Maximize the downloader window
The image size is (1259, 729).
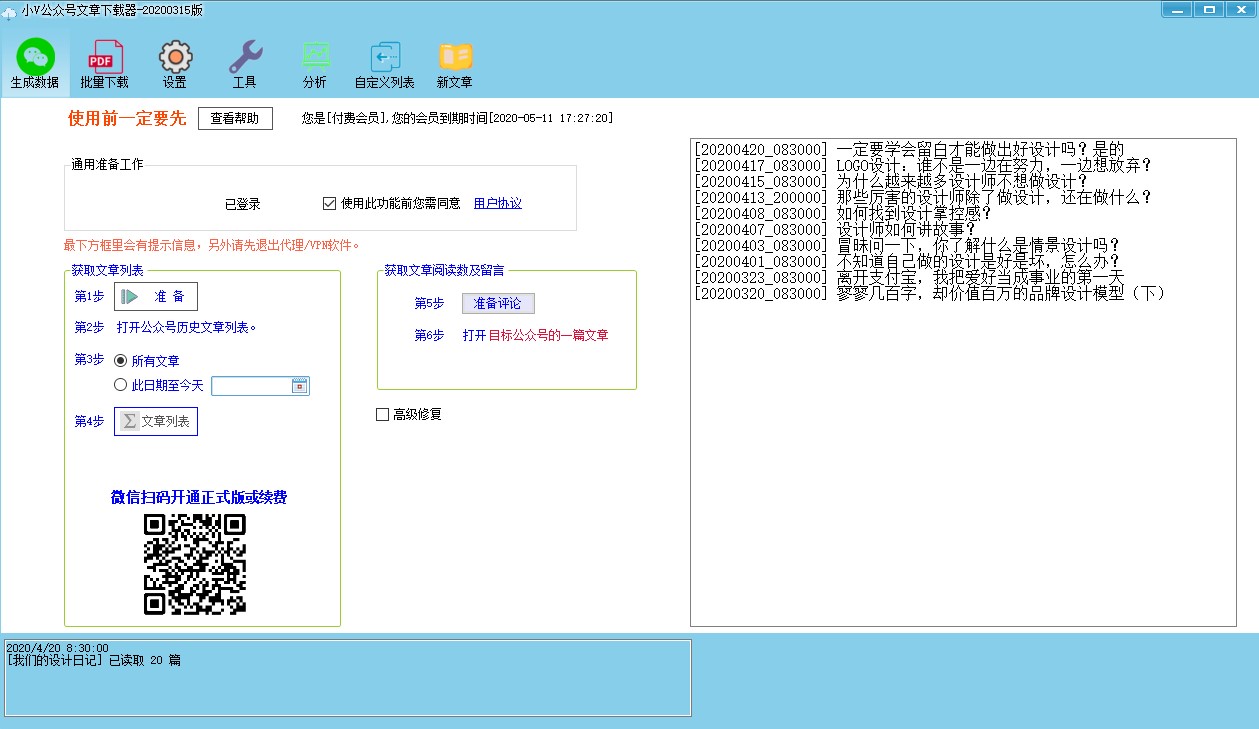click(x=1208, y=9)
